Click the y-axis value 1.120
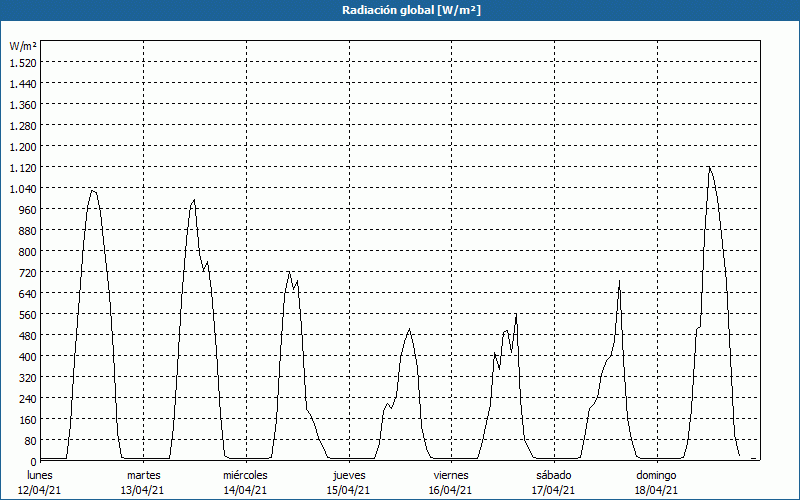Viewport: 800px width, 500px height. 23,168
